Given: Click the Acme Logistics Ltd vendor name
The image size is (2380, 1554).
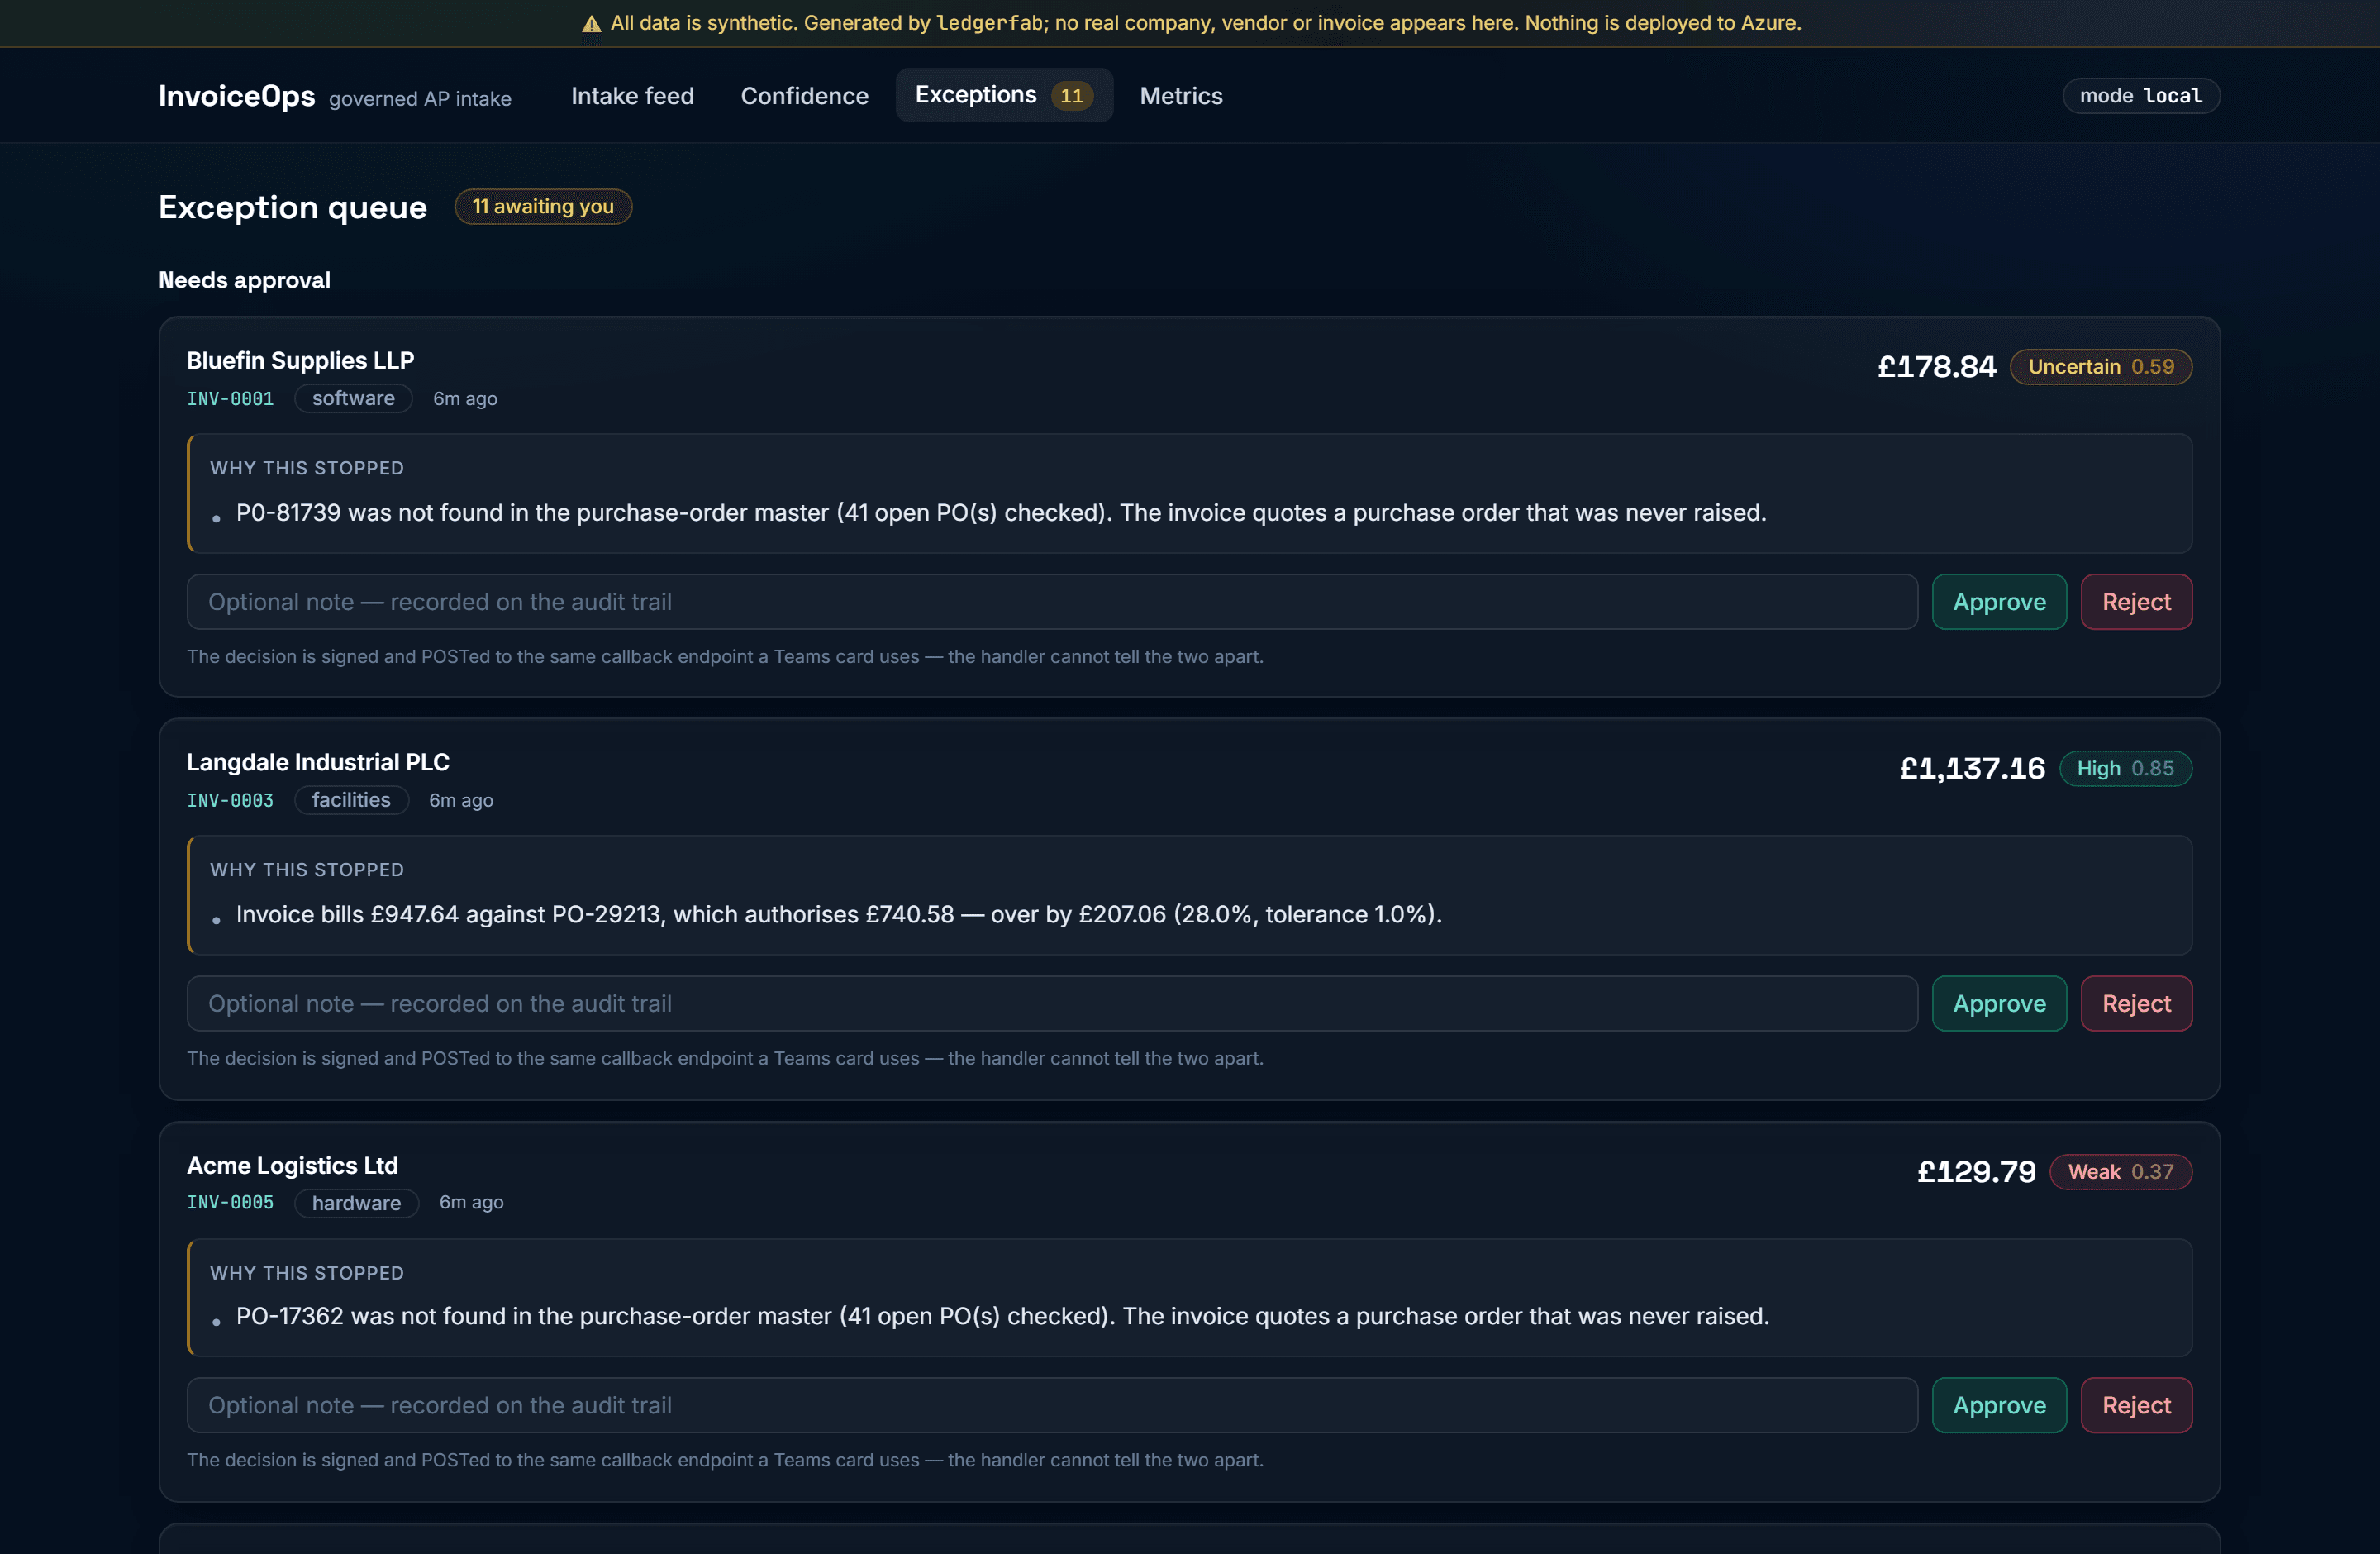Looking at the screenshot, I should point(292,1166).
